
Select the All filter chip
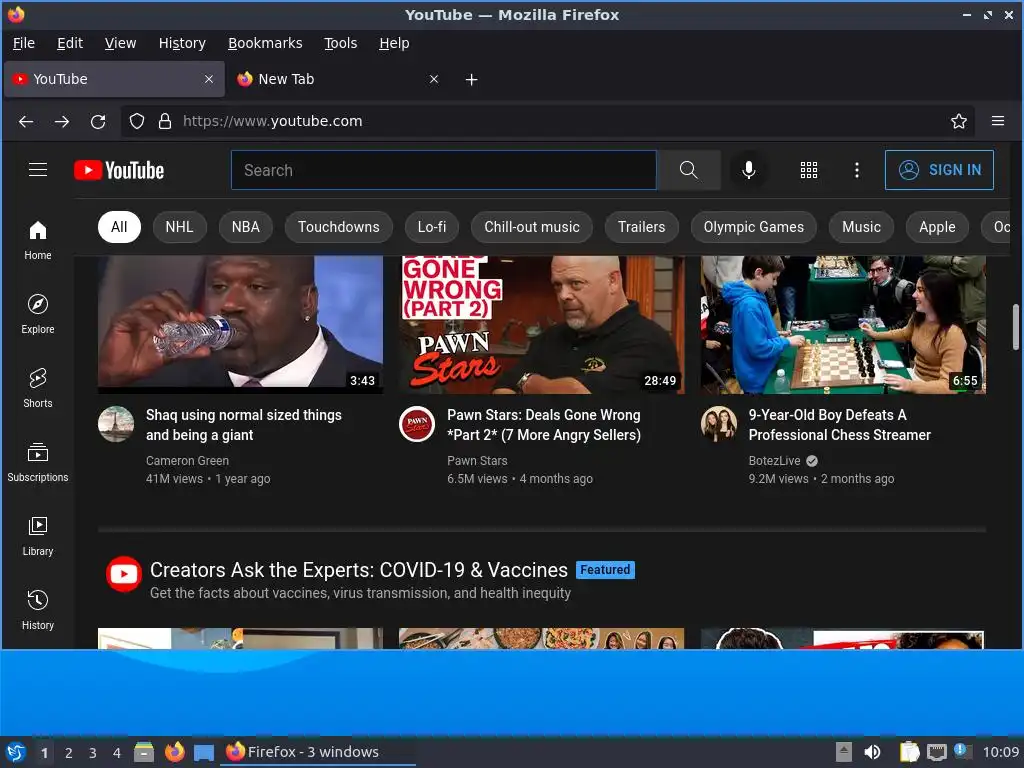coord(119,227)
